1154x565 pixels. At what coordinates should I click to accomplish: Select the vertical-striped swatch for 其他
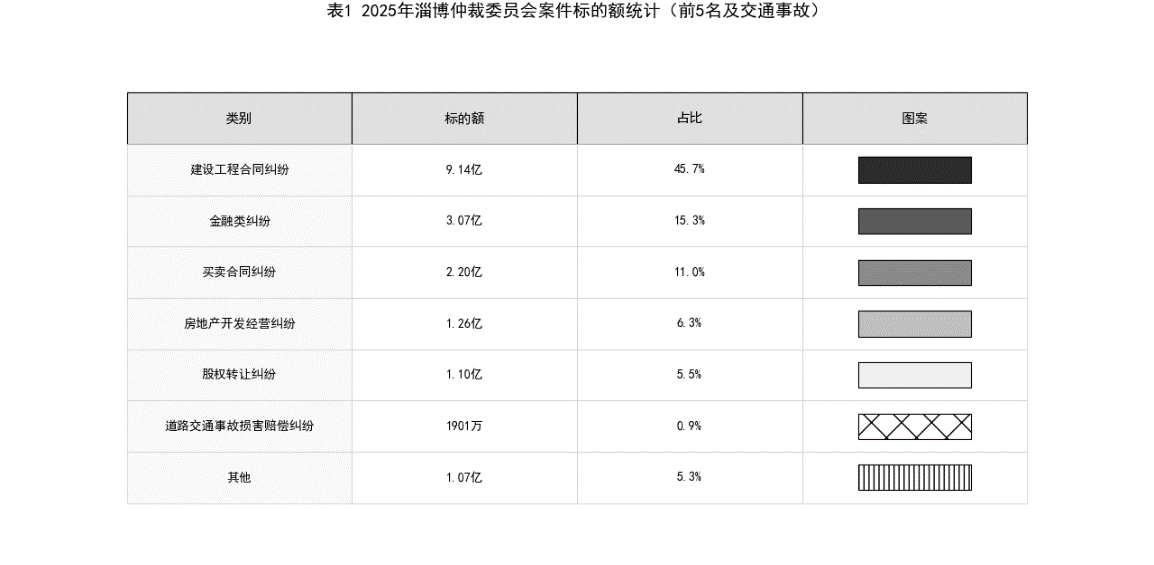pyautogui.click(x=914, y=478)
